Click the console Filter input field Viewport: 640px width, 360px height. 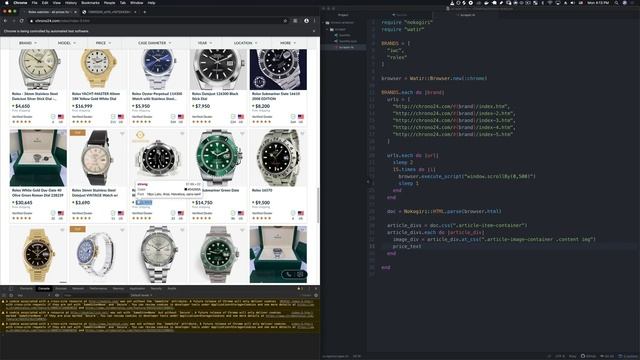coord(94,295)
